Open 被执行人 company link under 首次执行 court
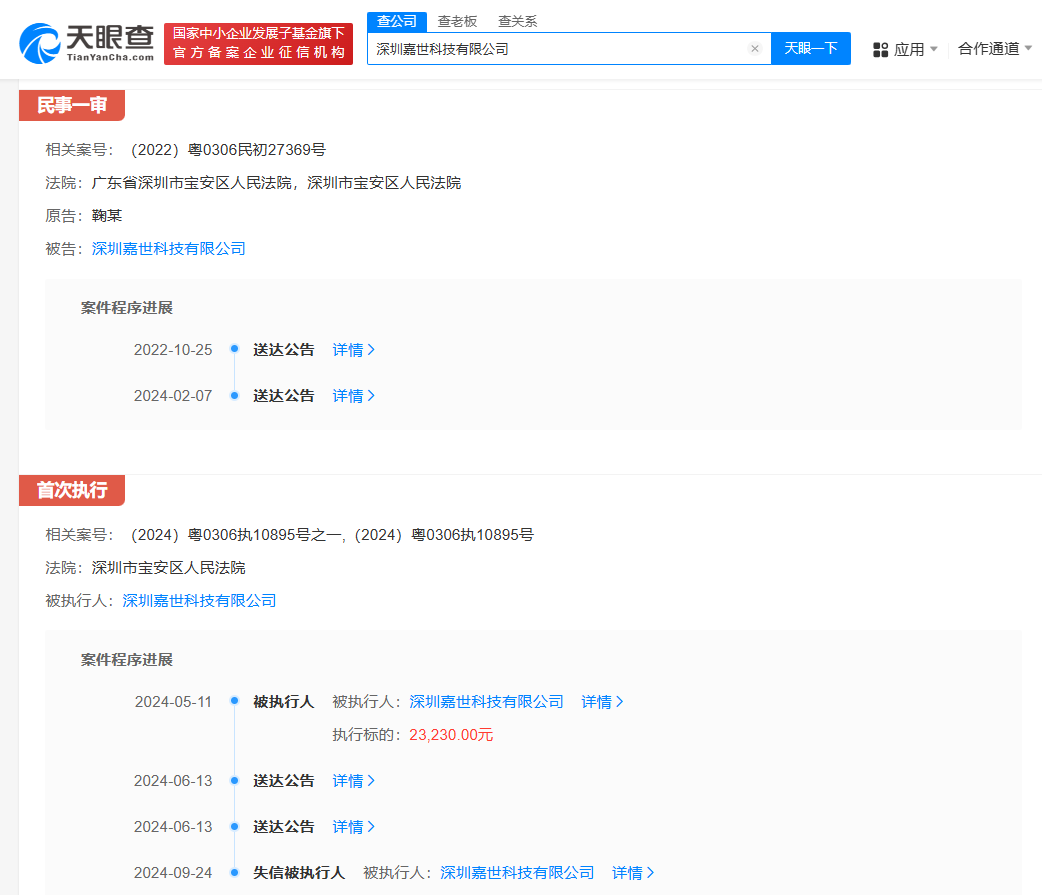This screenshot has width=1042, height=895. tap(199, 601)
